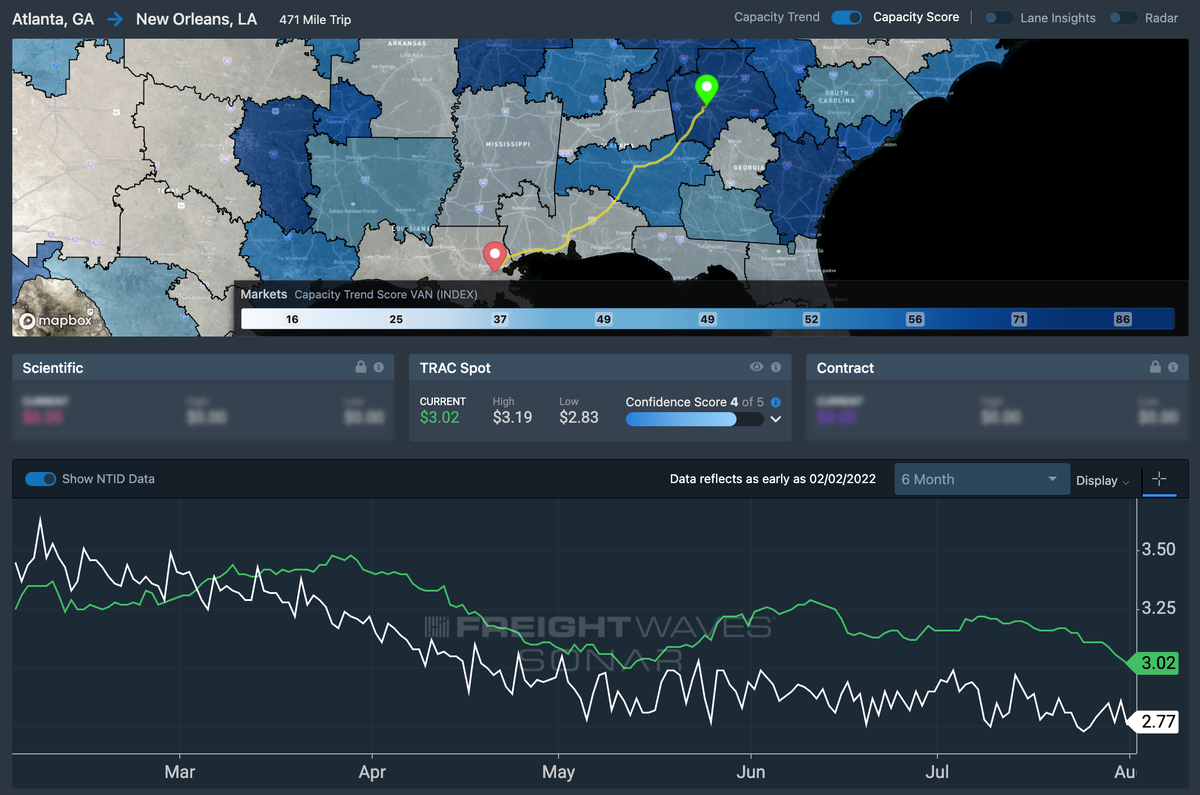1200x795 pixels.
Task: Click the arrow between origin and destination
Action: pyautogui.click(x=115, y=19)
